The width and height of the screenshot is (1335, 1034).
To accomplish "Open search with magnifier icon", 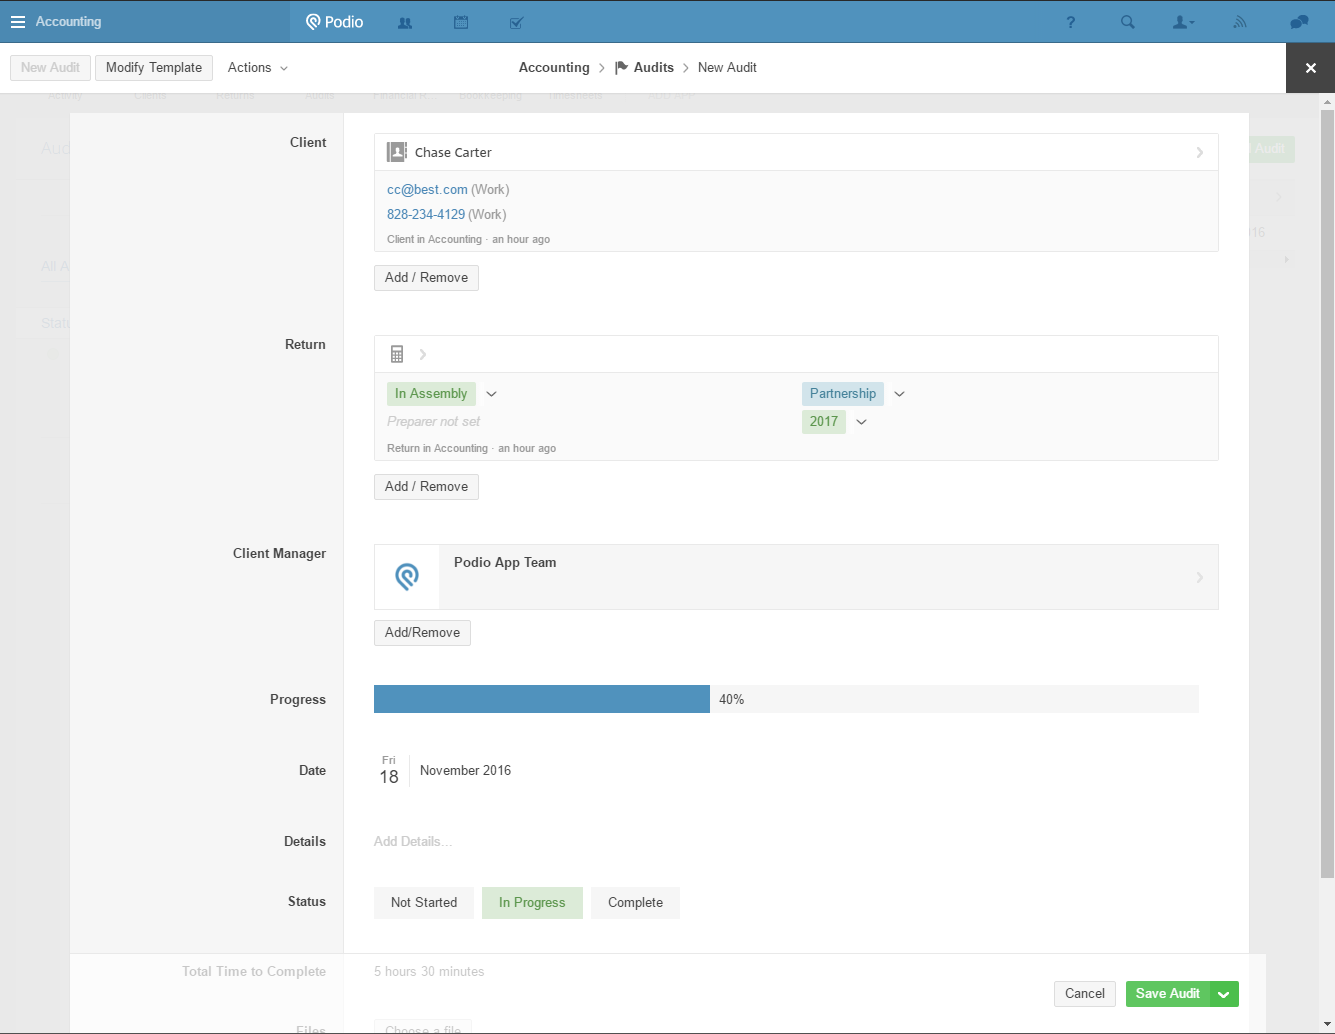I will 1128,22.
